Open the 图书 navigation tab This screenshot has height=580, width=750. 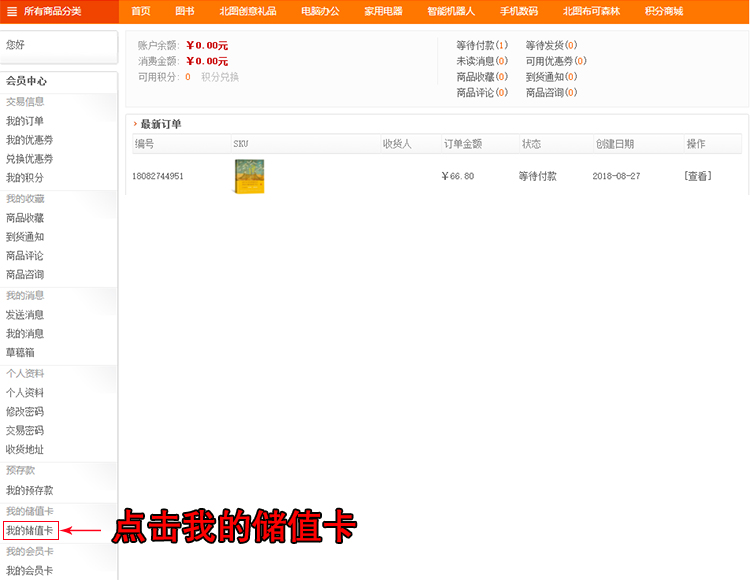pyautogui.click(x=185, y=11)
